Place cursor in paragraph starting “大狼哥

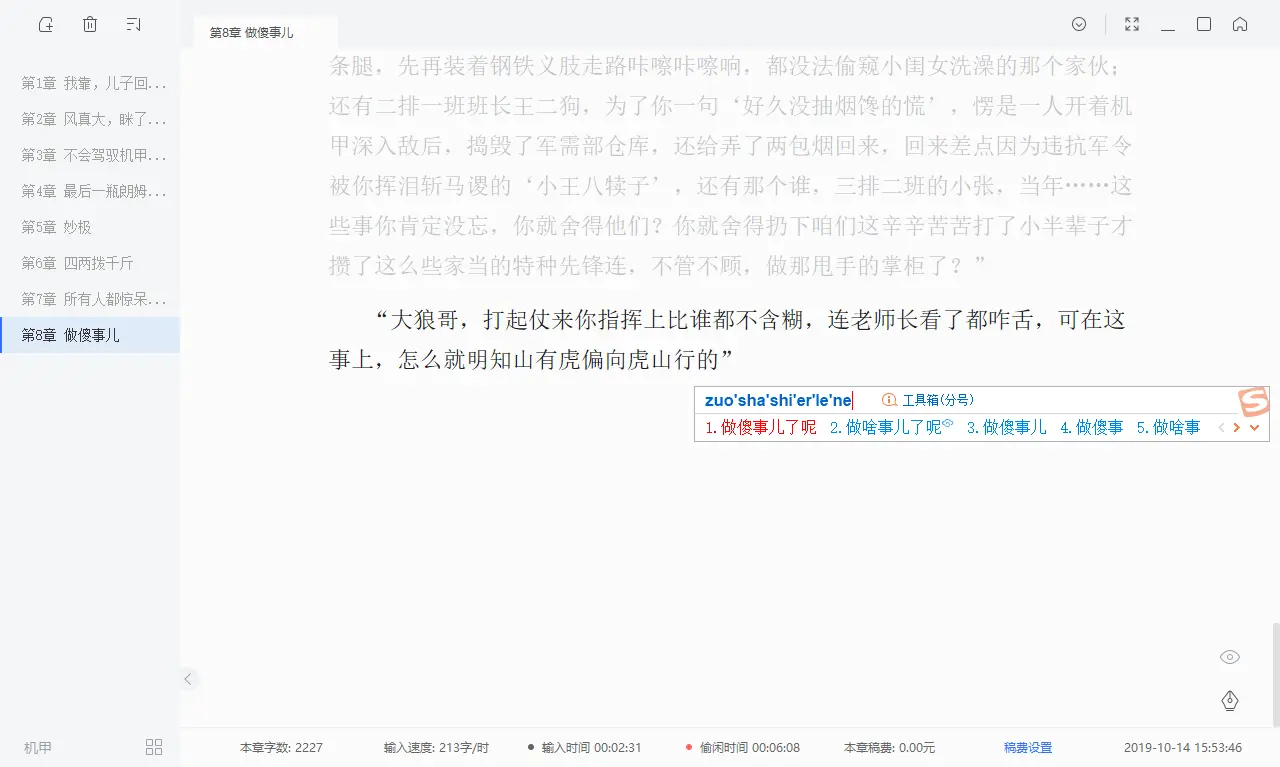click(x=730, y=339)
